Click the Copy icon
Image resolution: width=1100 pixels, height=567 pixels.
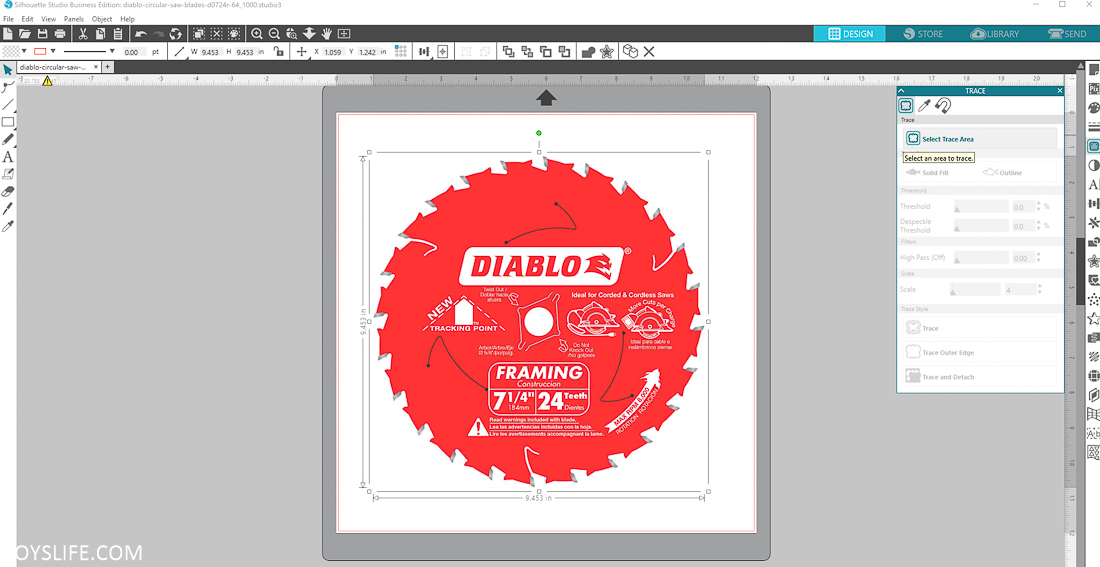tap(100, 34)
